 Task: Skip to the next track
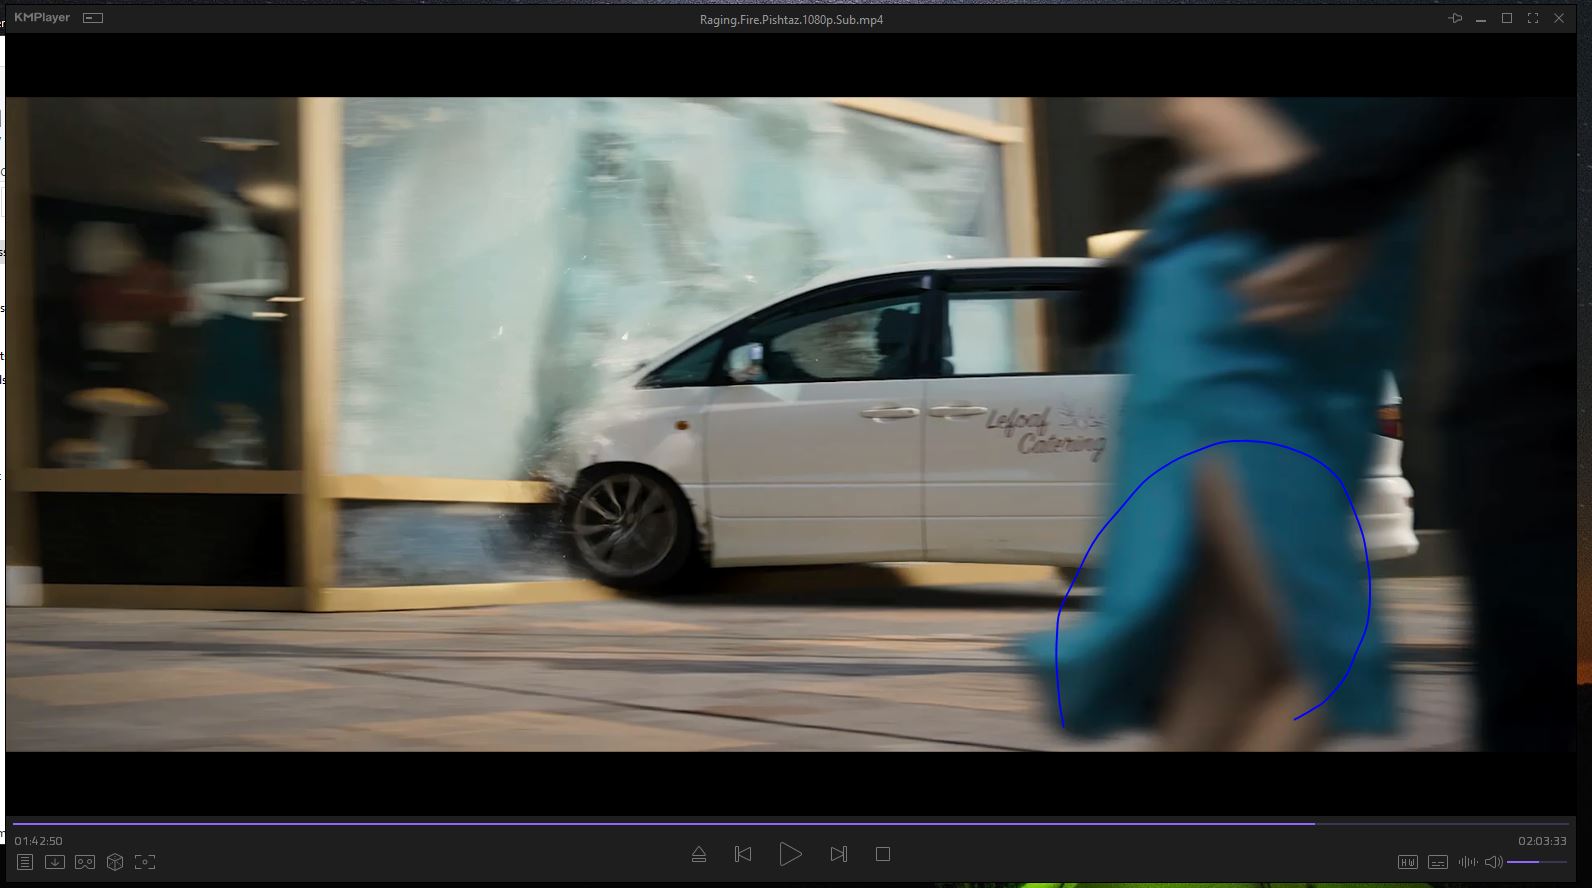pos(838,854)
